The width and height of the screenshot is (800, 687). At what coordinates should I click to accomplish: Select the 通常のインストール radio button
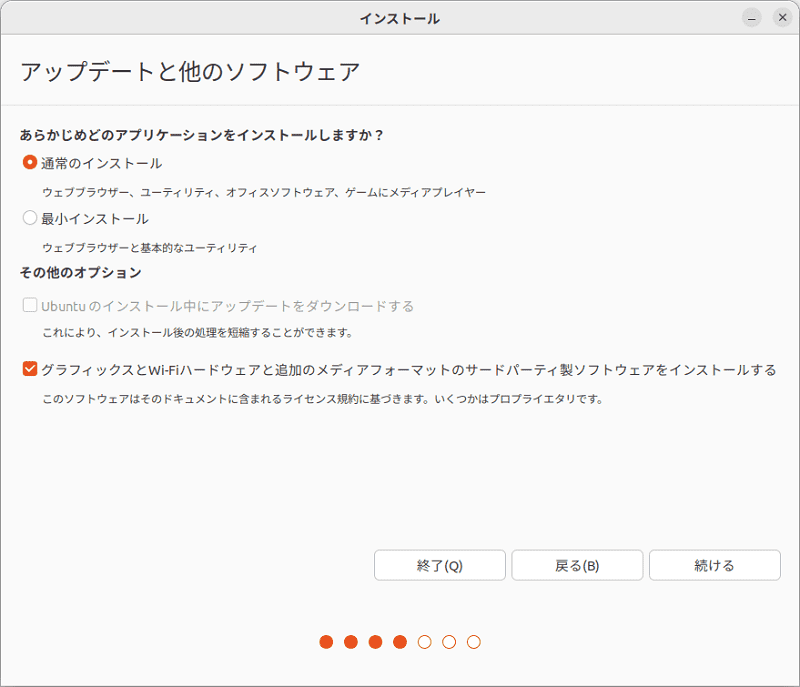pos(30,163)
